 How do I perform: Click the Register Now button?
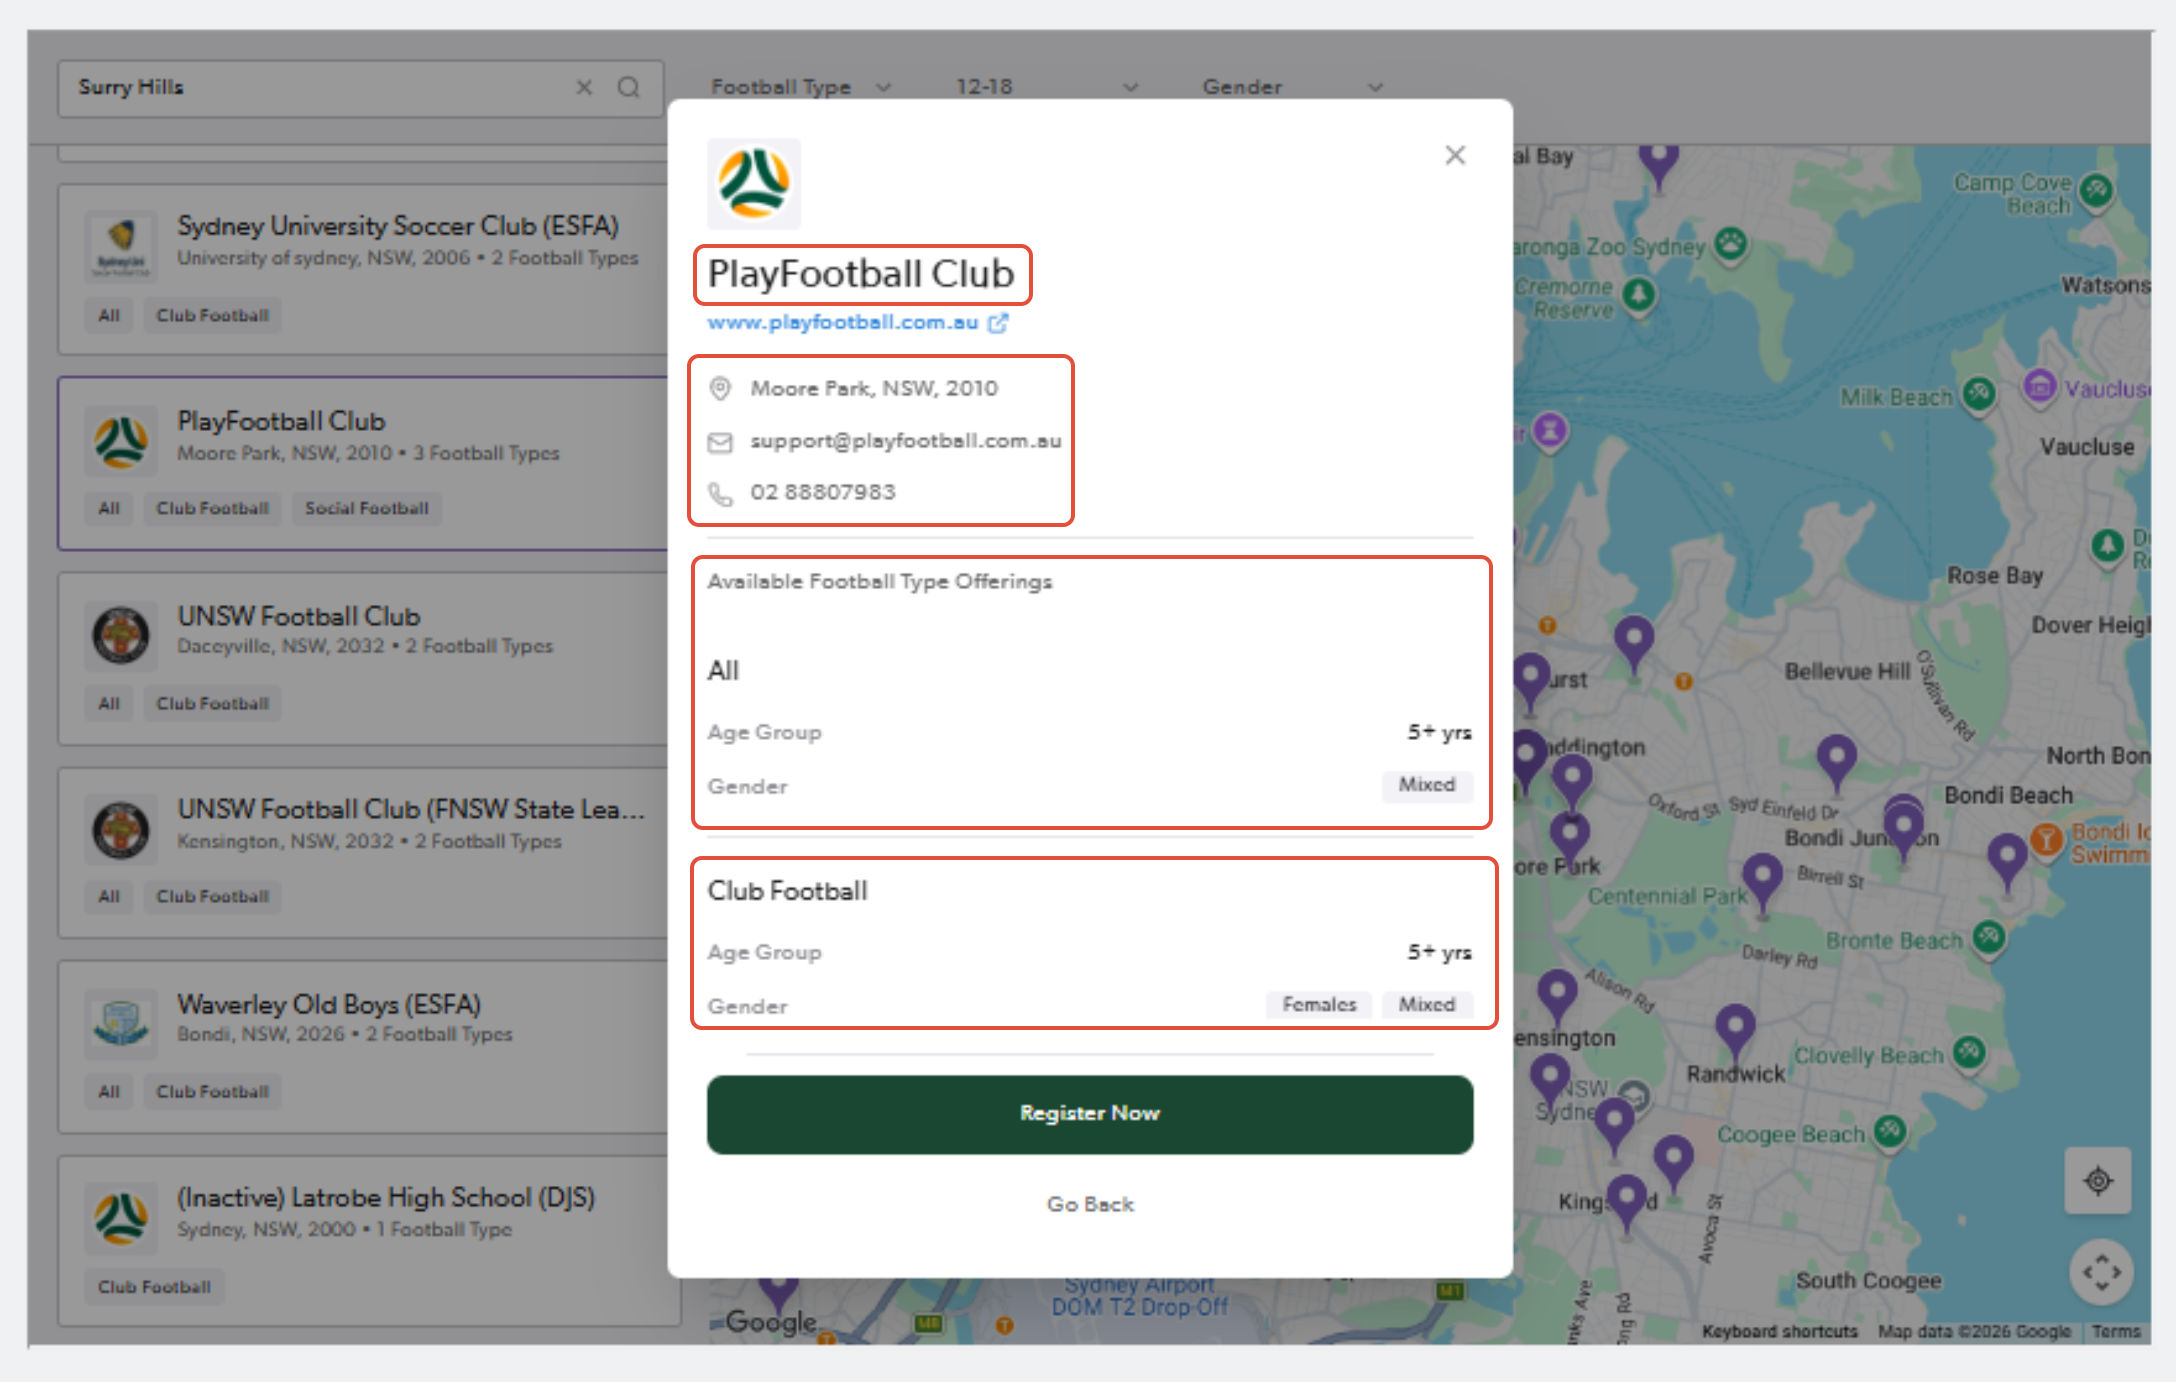coord(1090,1114)
